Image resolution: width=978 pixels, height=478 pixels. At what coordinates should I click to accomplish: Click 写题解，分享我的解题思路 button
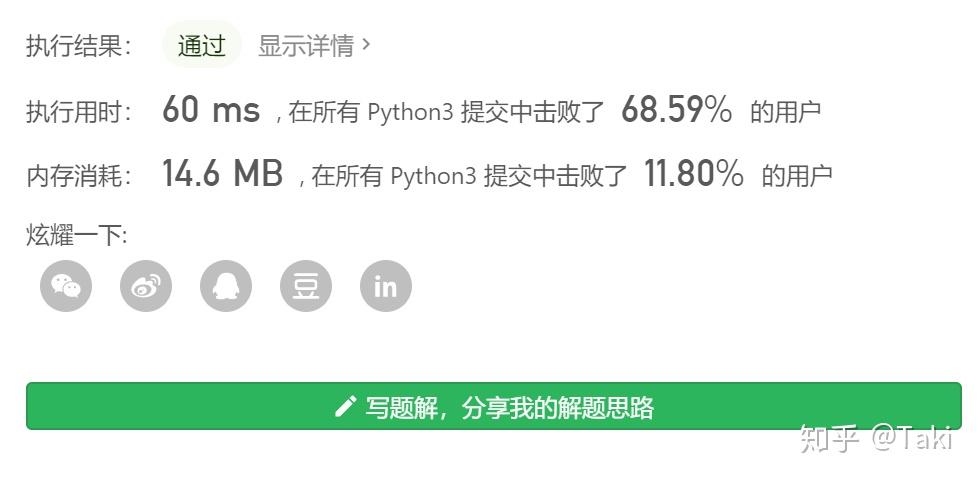[x=493, y=406]
